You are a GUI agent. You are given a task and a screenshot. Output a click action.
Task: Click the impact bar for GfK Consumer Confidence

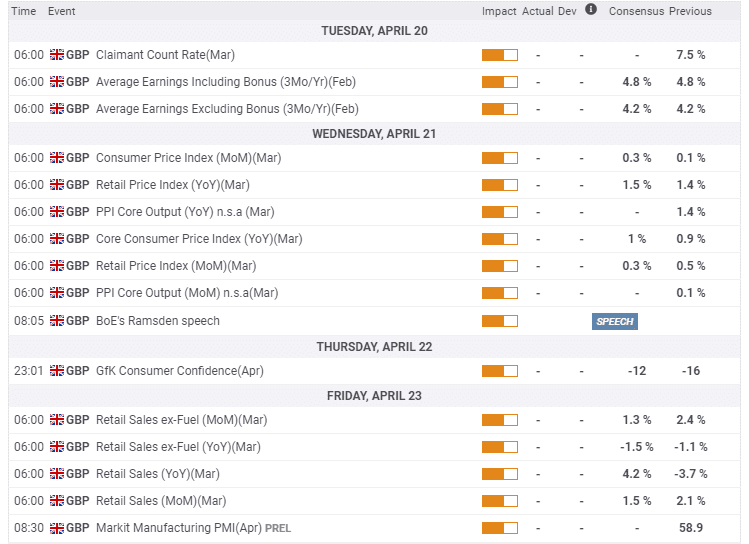pyautogui.click(x=500, y=371)
